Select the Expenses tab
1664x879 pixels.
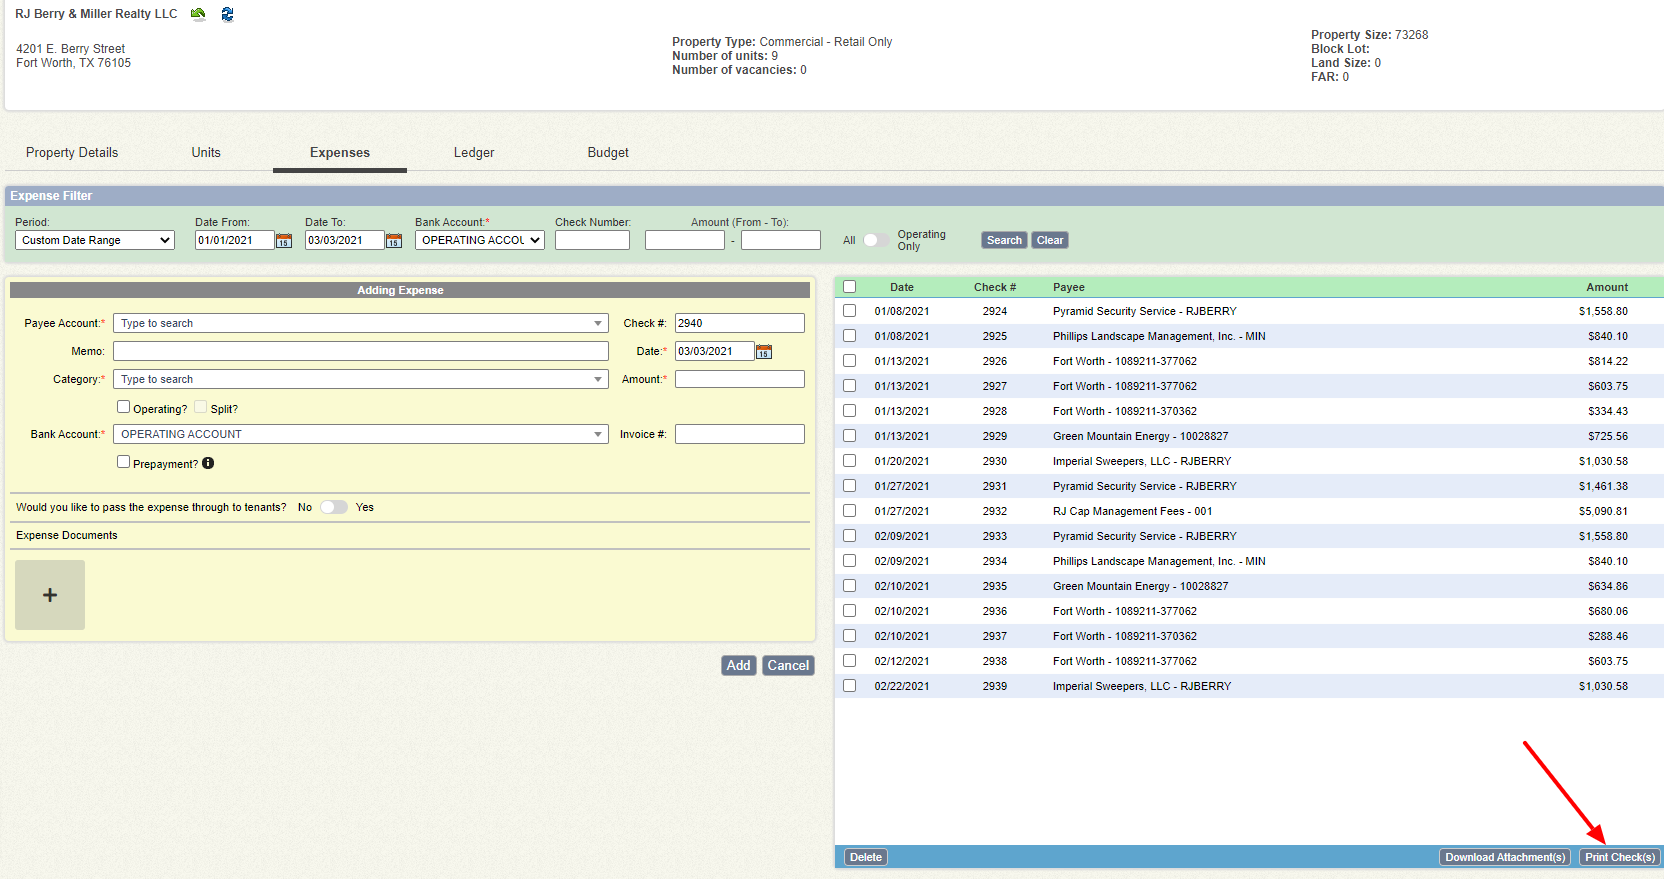[340, 153]
